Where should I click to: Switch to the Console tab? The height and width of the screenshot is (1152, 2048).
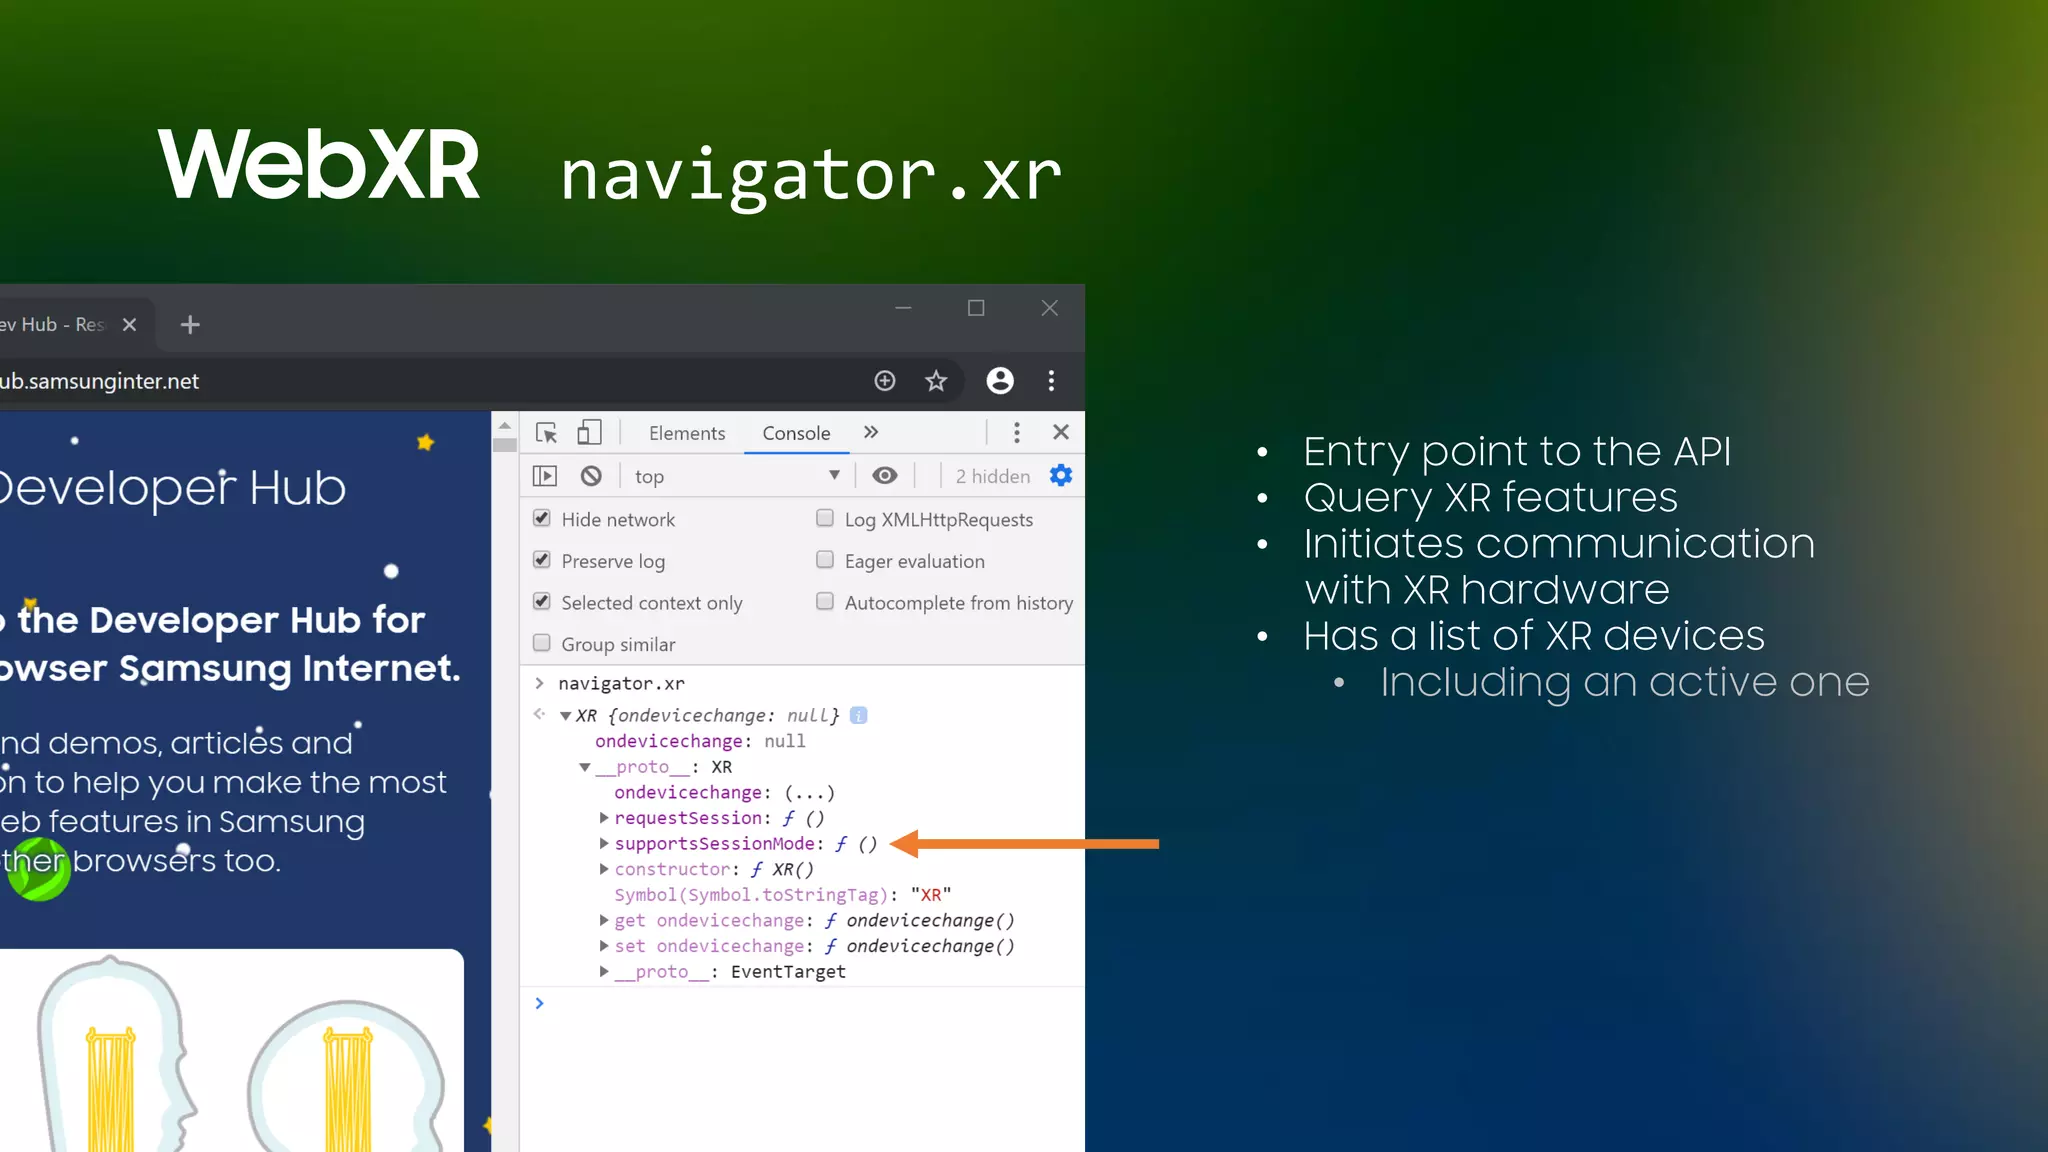(x=796, y=433)
